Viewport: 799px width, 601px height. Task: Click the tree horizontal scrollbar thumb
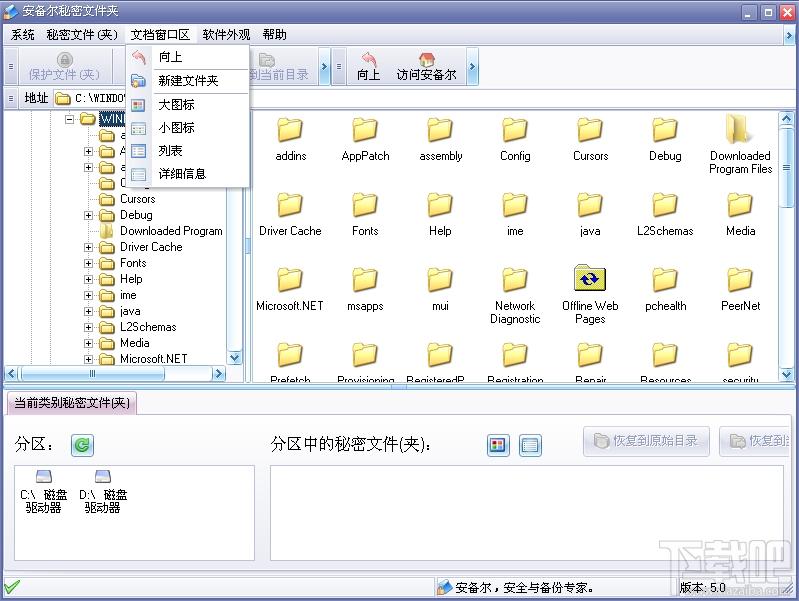tap(92, 374)
